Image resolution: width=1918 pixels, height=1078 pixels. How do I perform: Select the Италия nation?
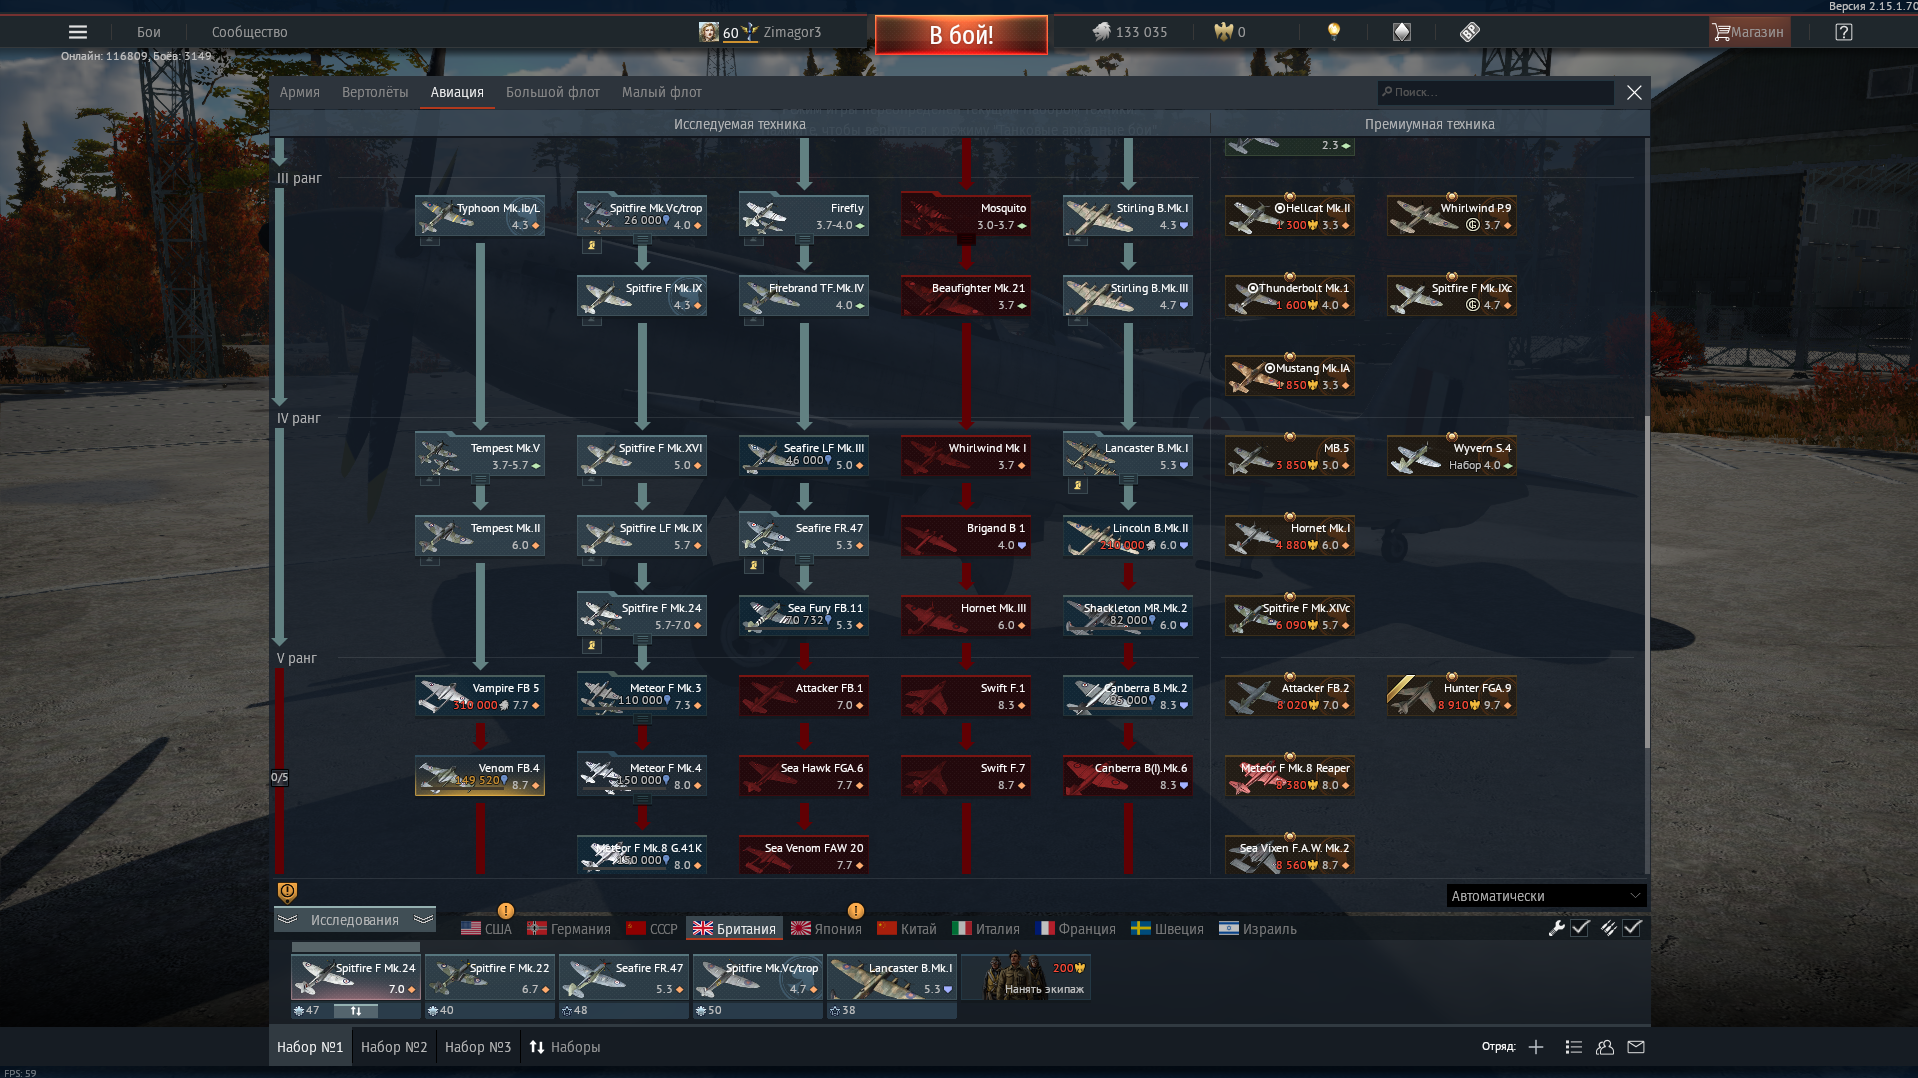coord(986,929)
